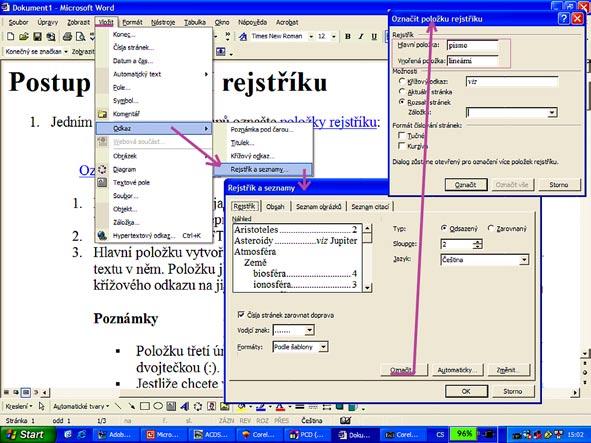This screenshot has width=591, height=443.
Task: Click the spelling status book icon
Action: click(345, 420)
